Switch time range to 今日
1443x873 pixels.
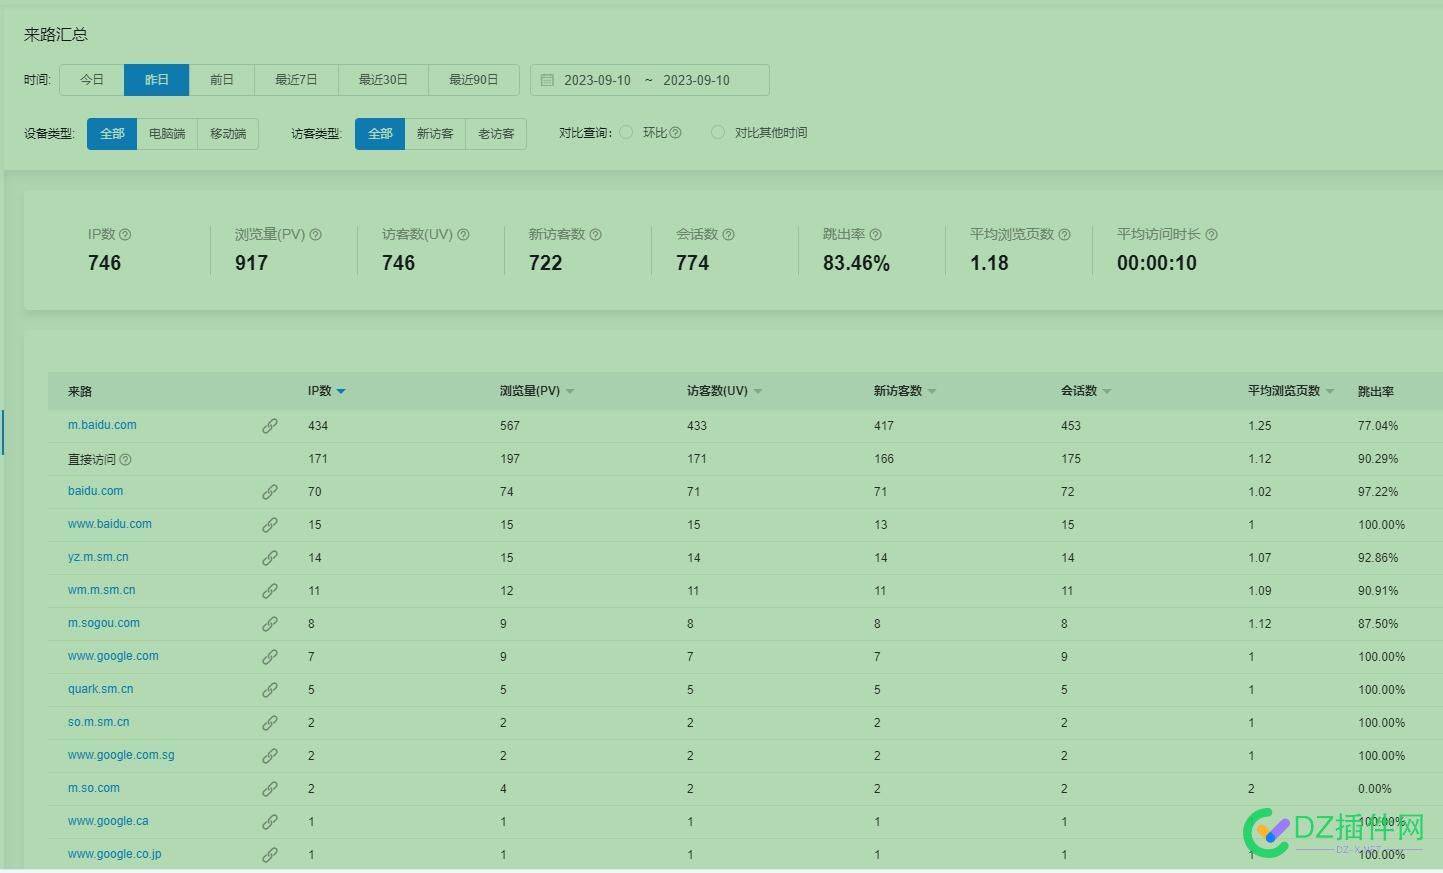[x=92, y=80]
